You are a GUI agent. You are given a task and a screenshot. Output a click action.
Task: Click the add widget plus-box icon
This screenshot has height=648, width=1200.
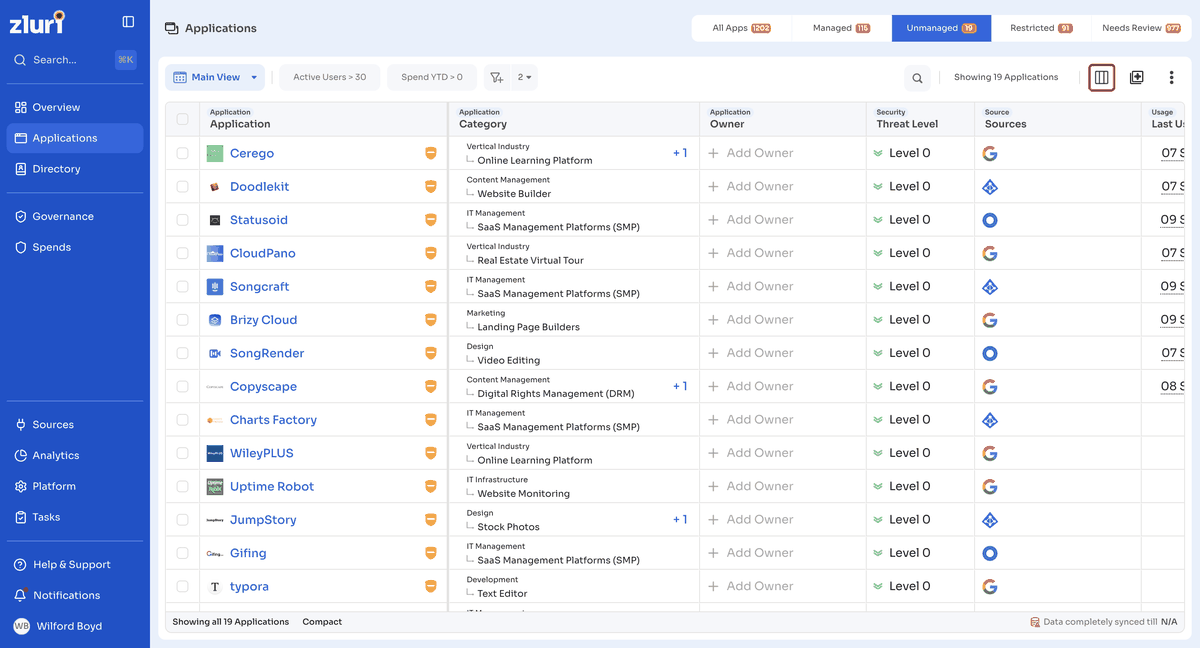coord(1137,77)
